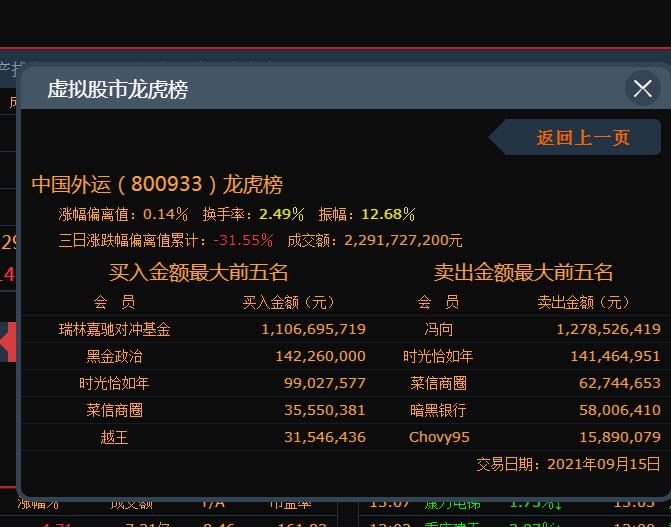This screenshot has height=527, width=671.
Task: Click 菜信商圈 in the sell list
Action: [438, 383]
